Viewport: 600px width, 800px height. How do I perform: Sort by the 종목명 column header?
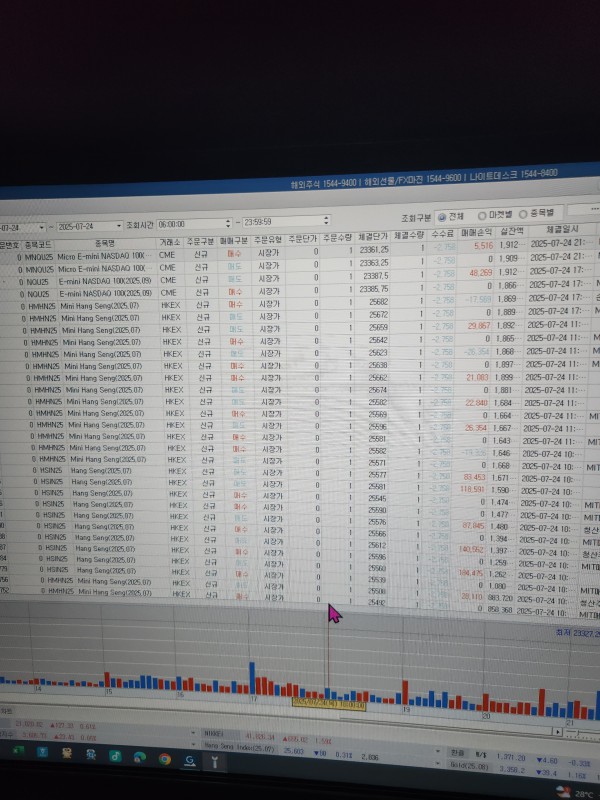pyautogui.click(x=105, y=243)
